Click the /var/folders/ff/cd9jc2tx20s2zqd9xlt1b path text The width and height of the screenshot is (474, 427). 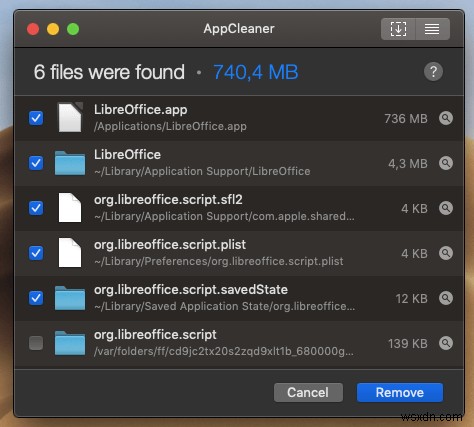(x=224, y=351)
